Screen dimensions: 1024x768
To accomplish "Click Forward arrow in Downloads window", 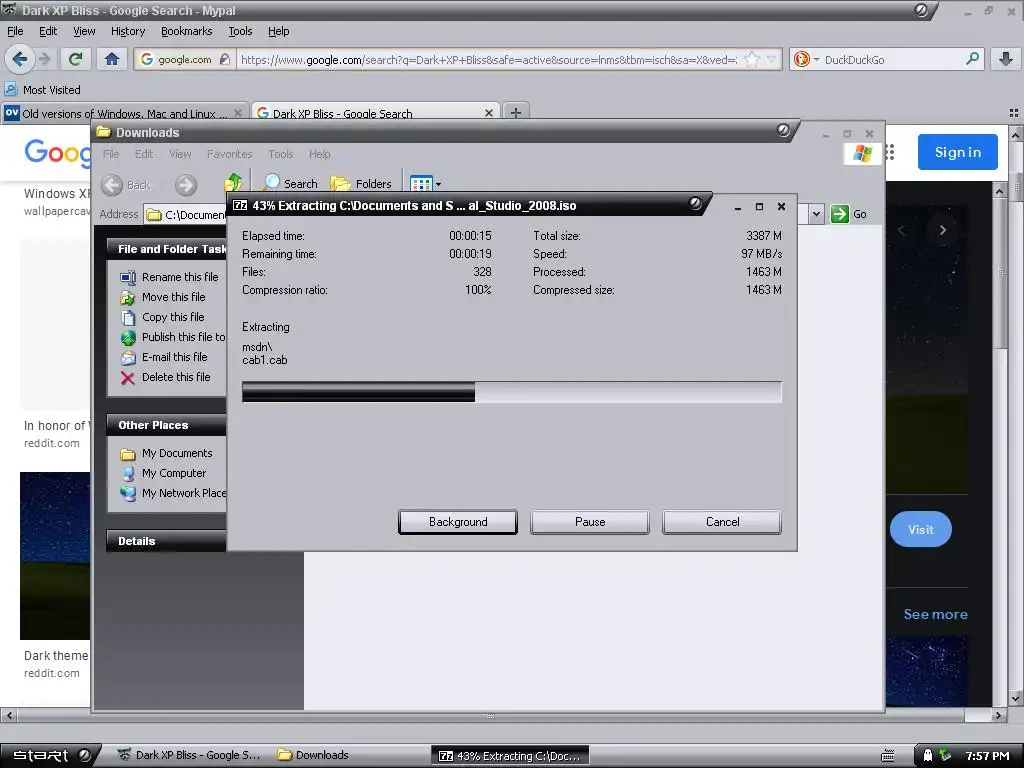I will [185, 185].
